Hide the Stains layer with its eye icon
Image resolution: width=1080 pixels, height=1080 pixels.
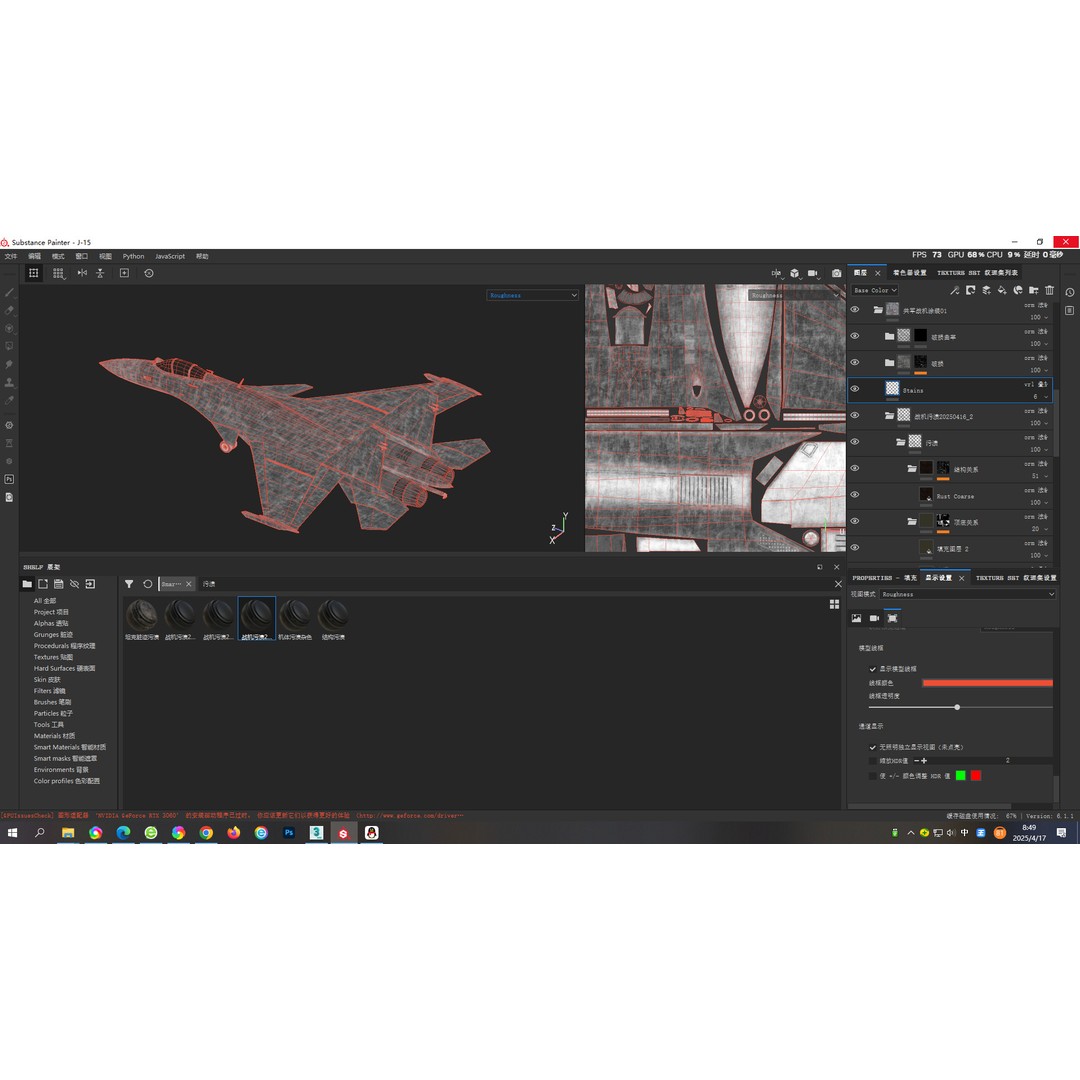(x=855, y=389)
